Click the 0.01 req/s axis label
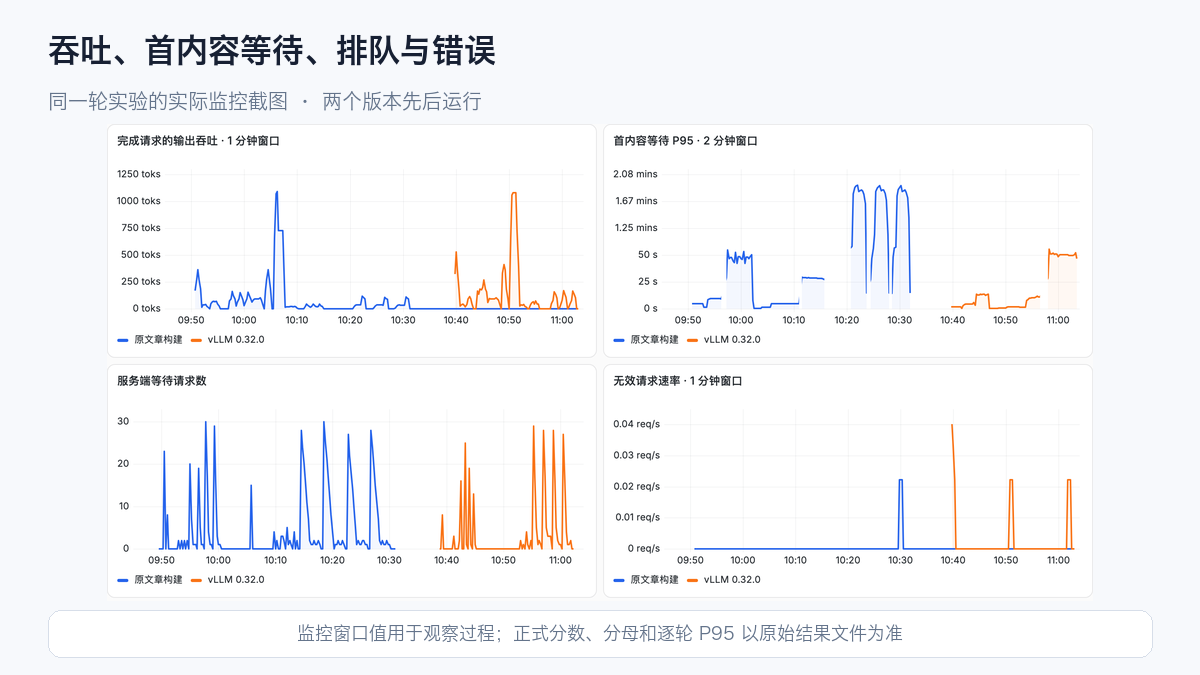 637,517
